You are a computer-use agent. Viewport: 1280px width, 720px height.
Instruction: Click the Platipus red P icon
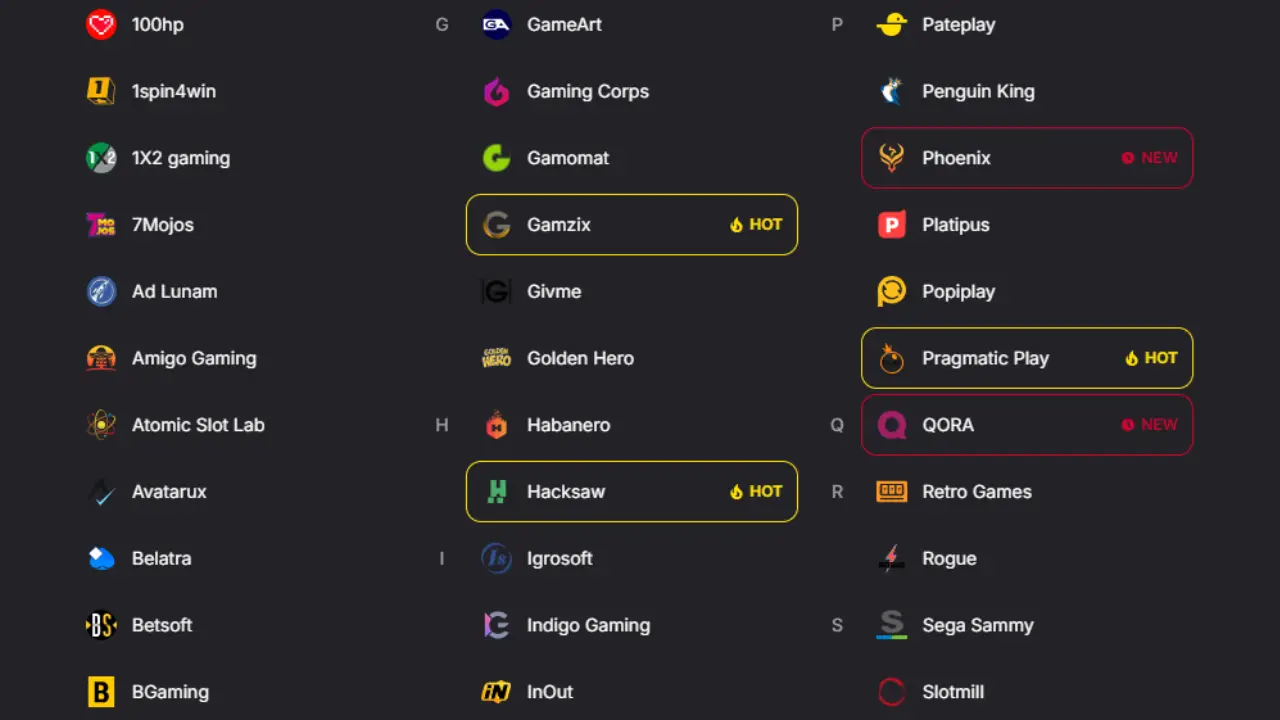point(891,225)
